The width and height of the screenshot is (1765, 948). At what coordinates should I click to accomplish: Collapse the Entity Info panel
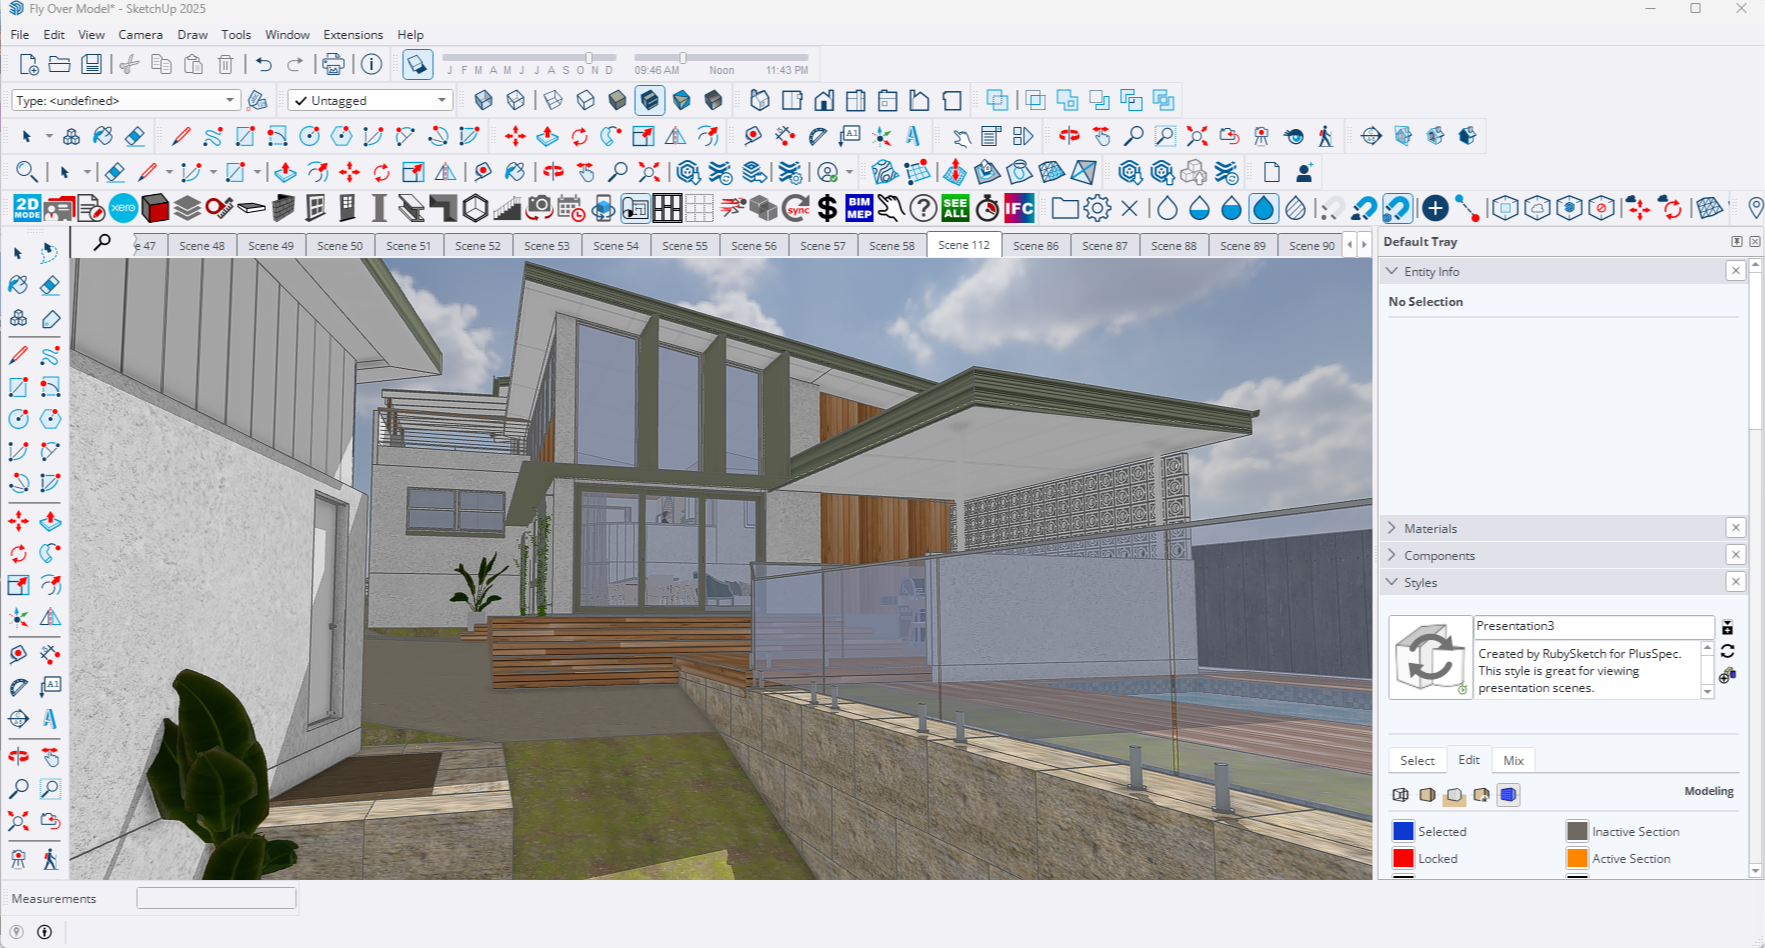coord(1391,271)
